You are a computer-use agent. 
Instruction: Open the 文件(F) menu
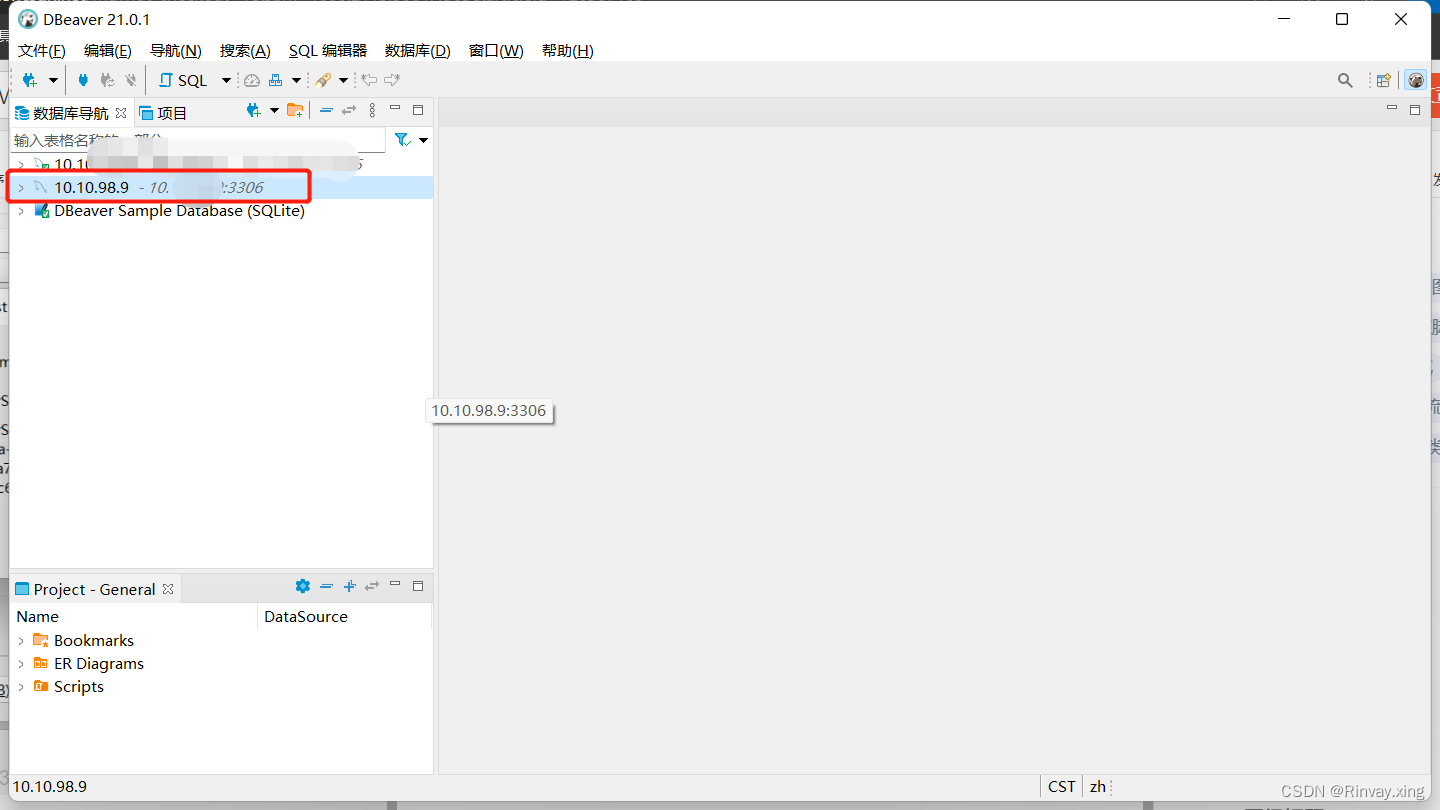(x=42, y=50)
